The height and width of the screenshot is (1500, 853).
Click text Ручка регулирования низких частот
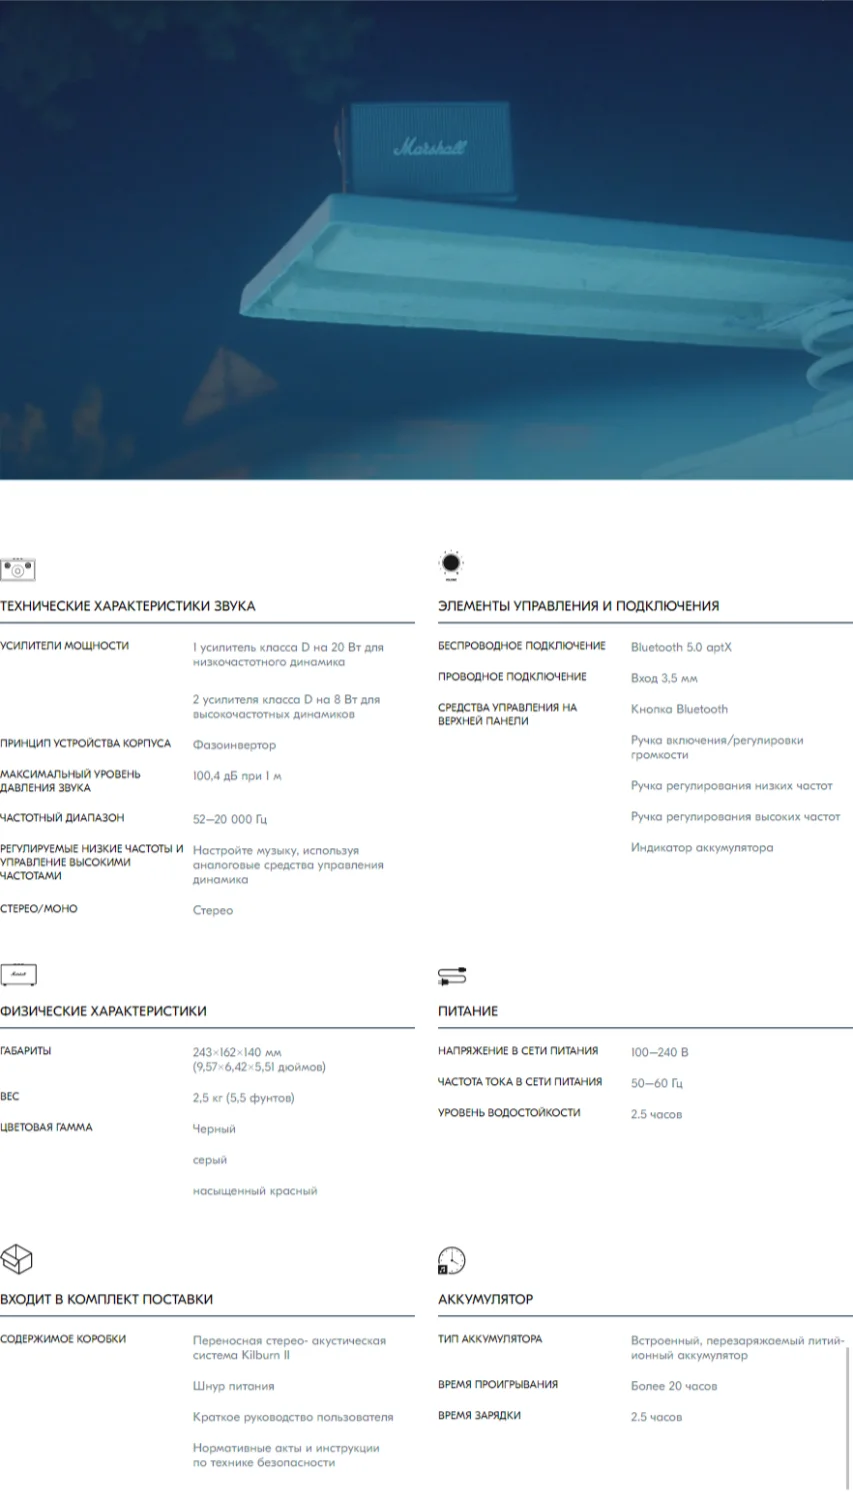click(x=731, y=786)
